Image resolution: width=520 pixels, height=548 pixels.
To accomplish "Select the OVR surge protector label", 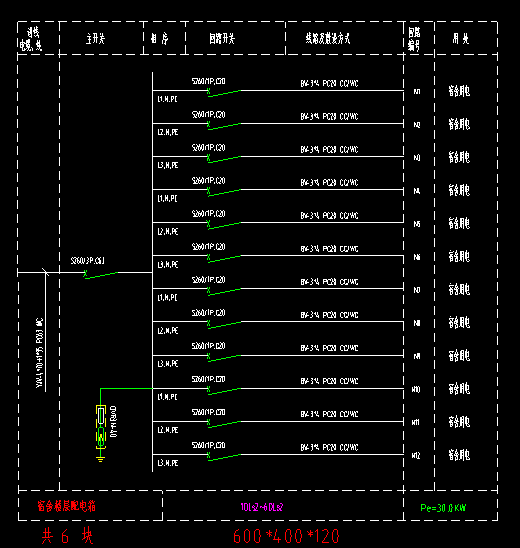I will click(x=114, y=421).
